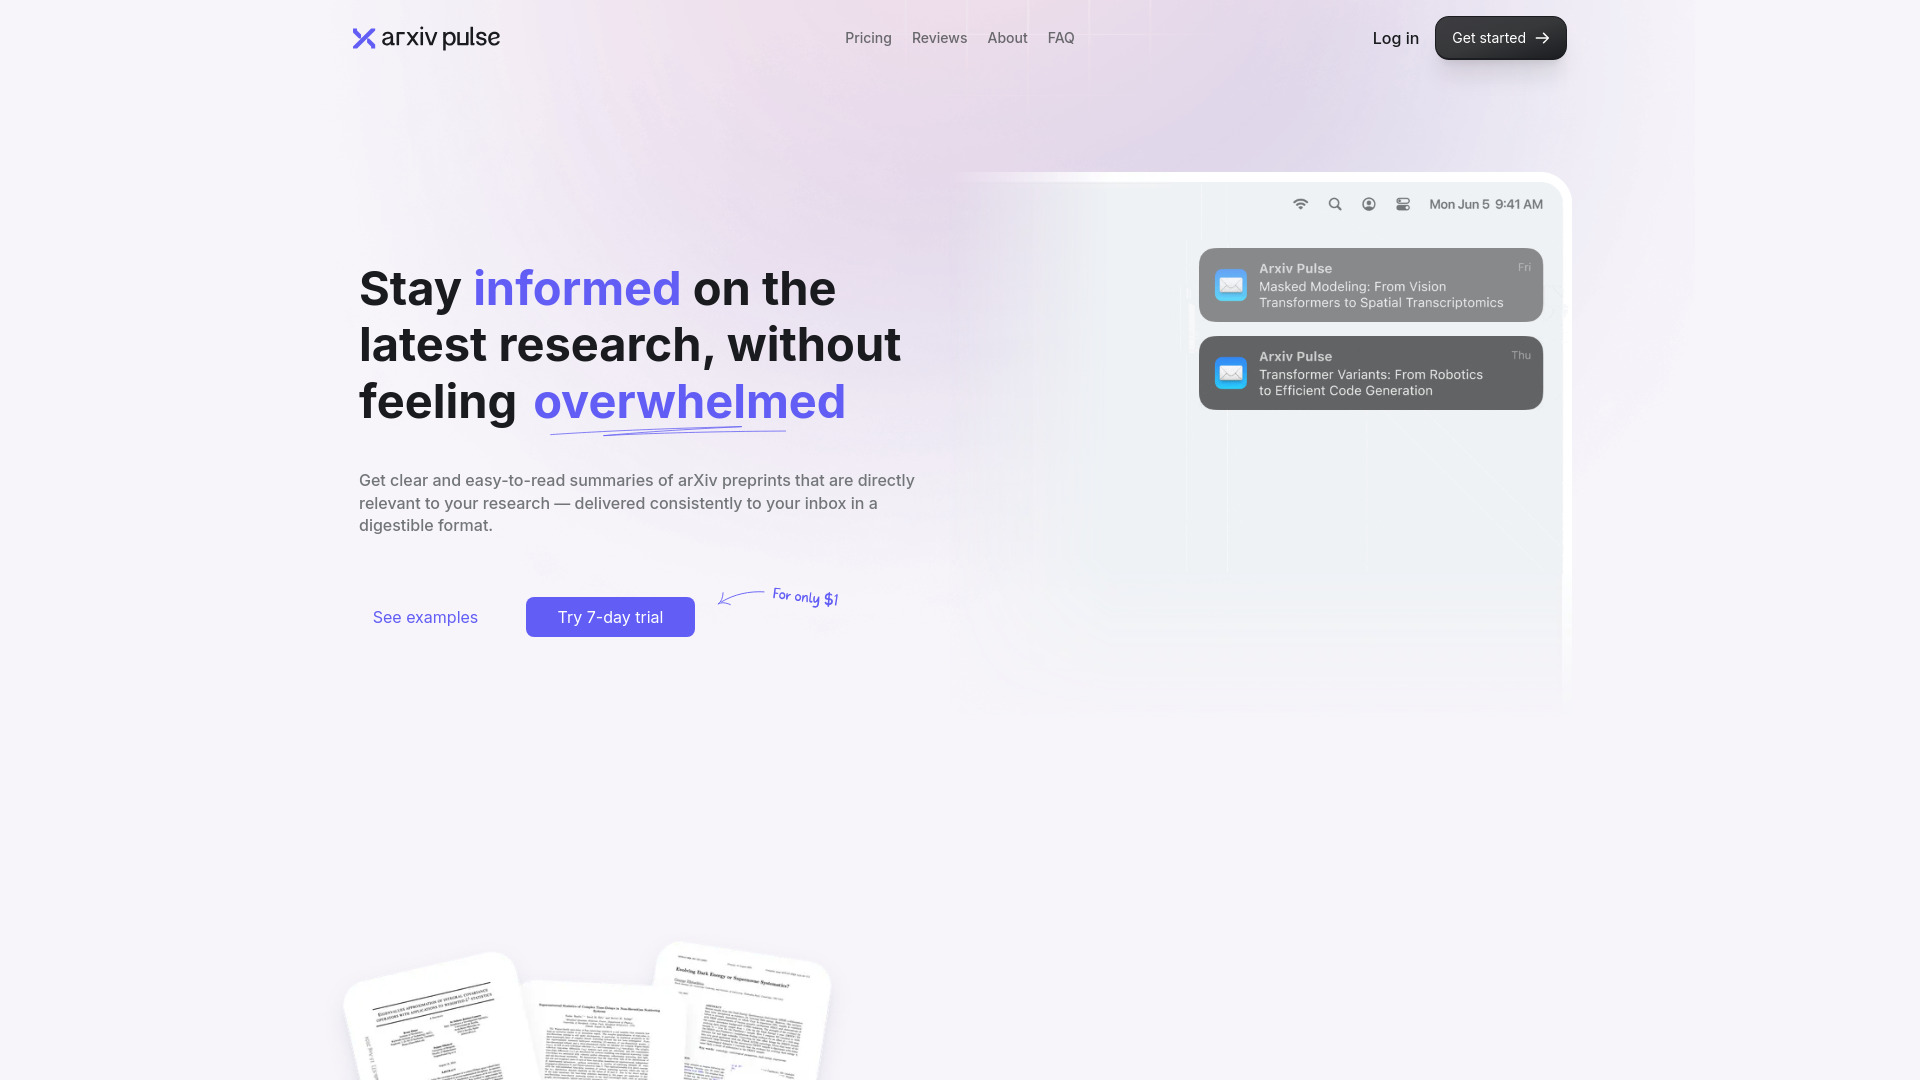Click the See examples link
Image resolution: width=1920 pixels, height=1080 pixels.
point(425,616)
